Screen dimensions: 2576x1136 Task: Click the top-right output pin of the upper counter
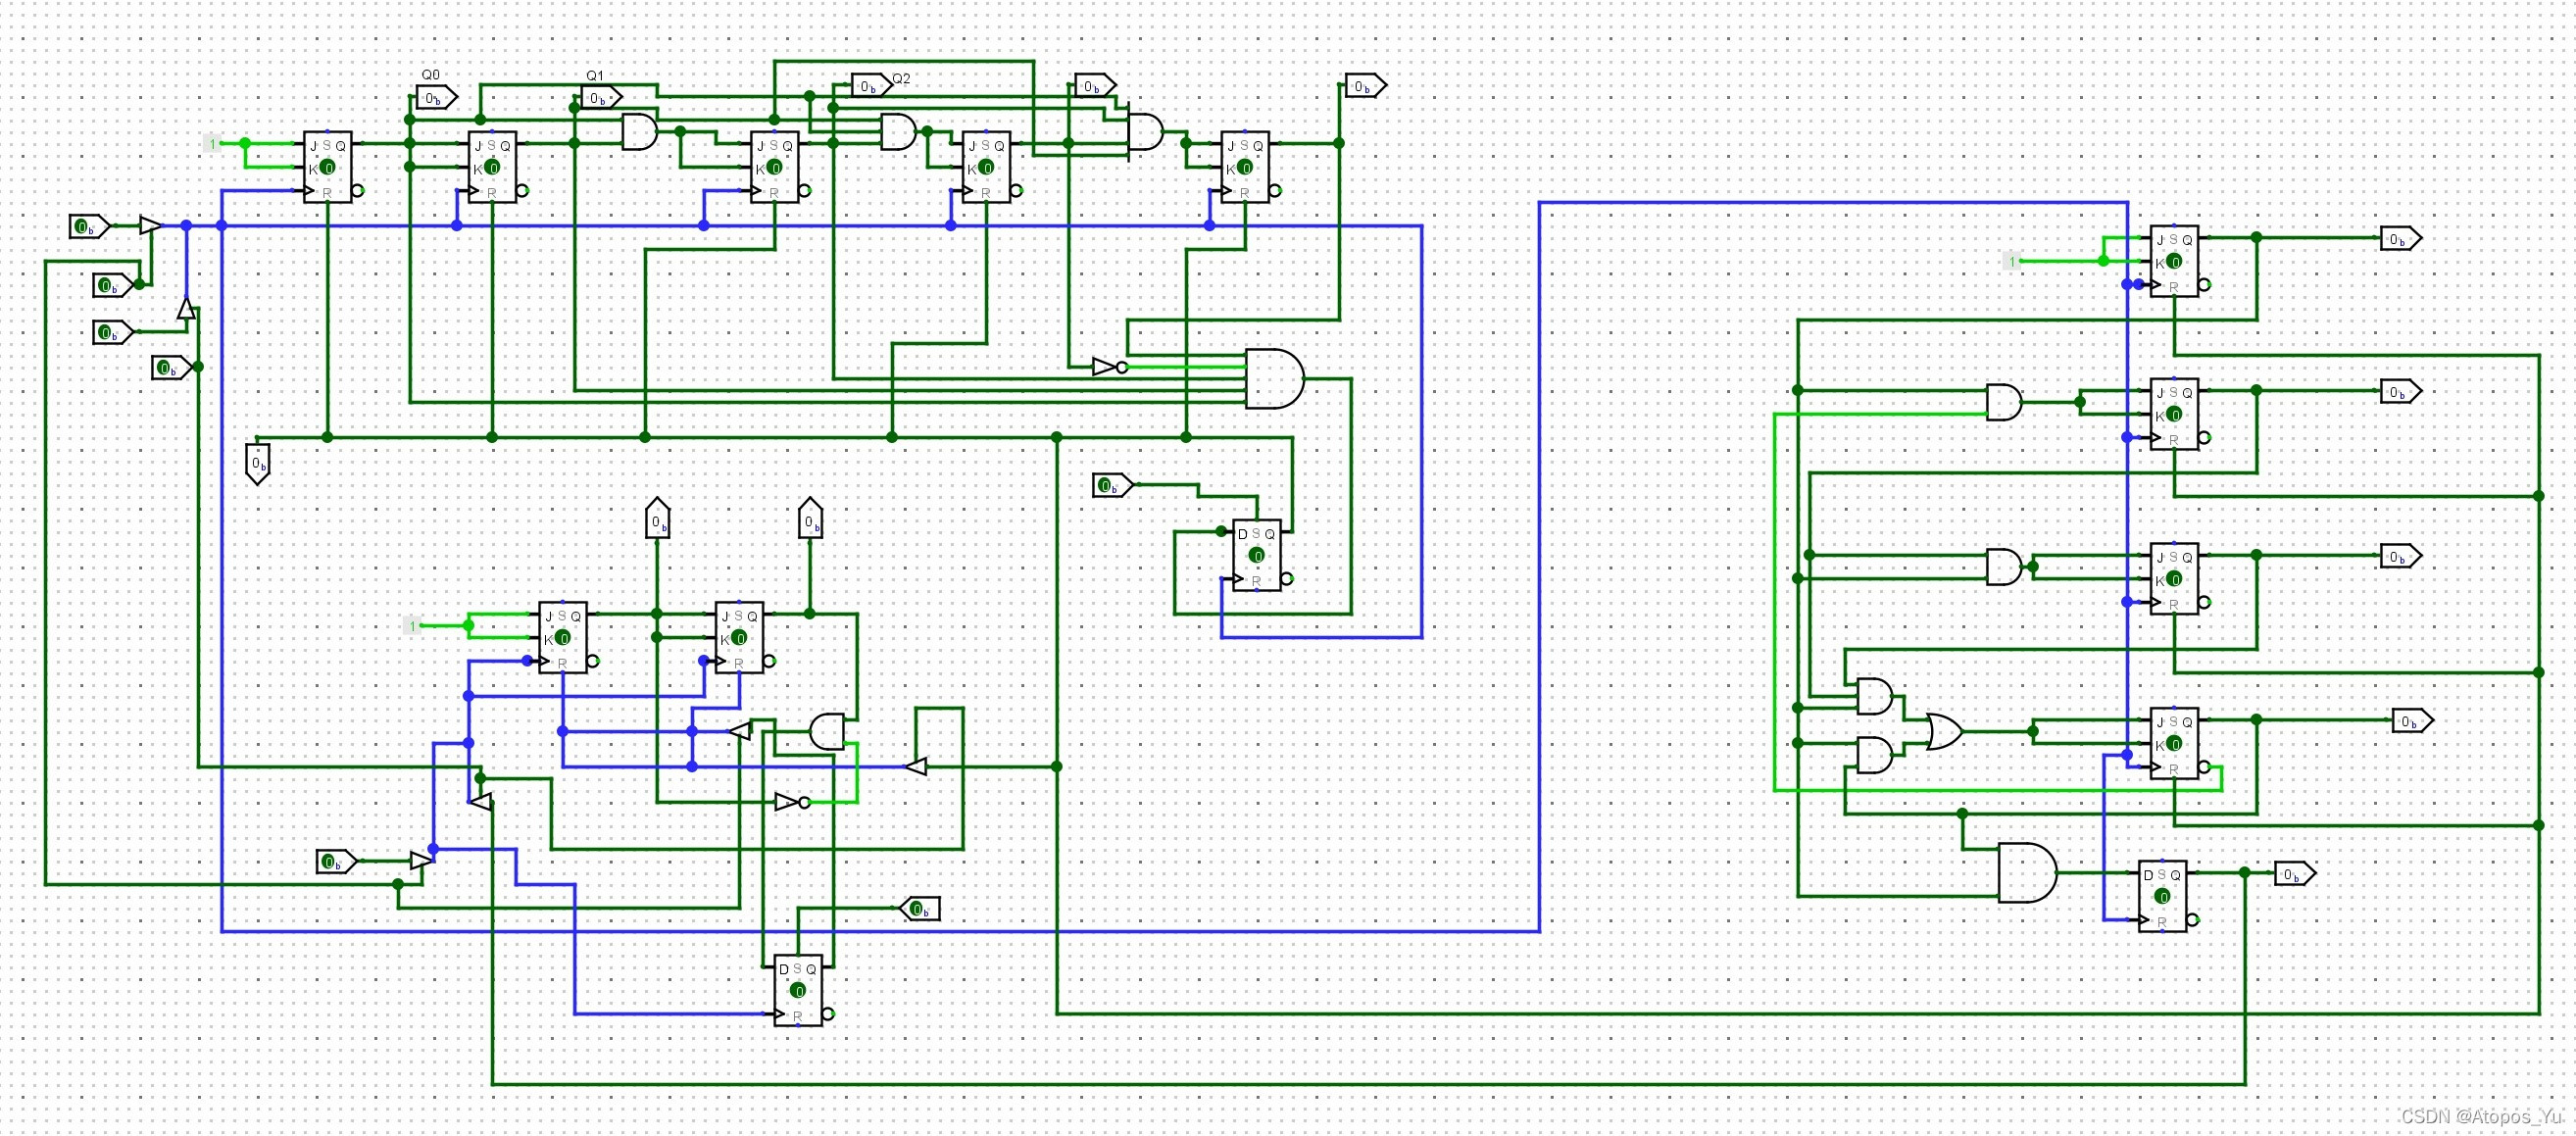(x=1364, y=86)
